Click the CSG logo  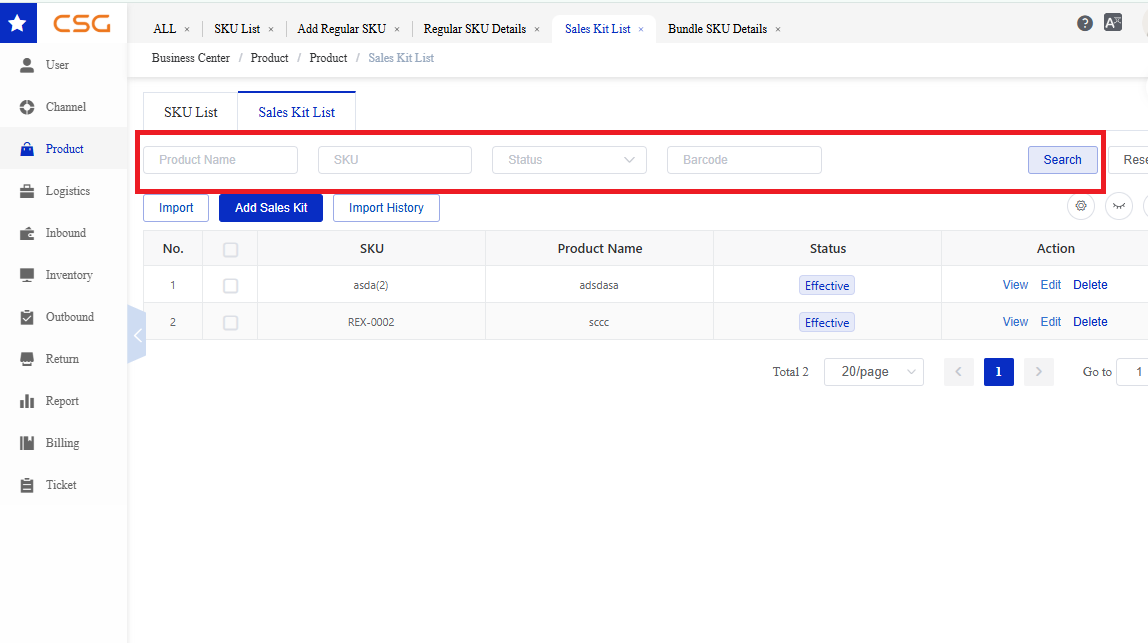click(82, 23)
